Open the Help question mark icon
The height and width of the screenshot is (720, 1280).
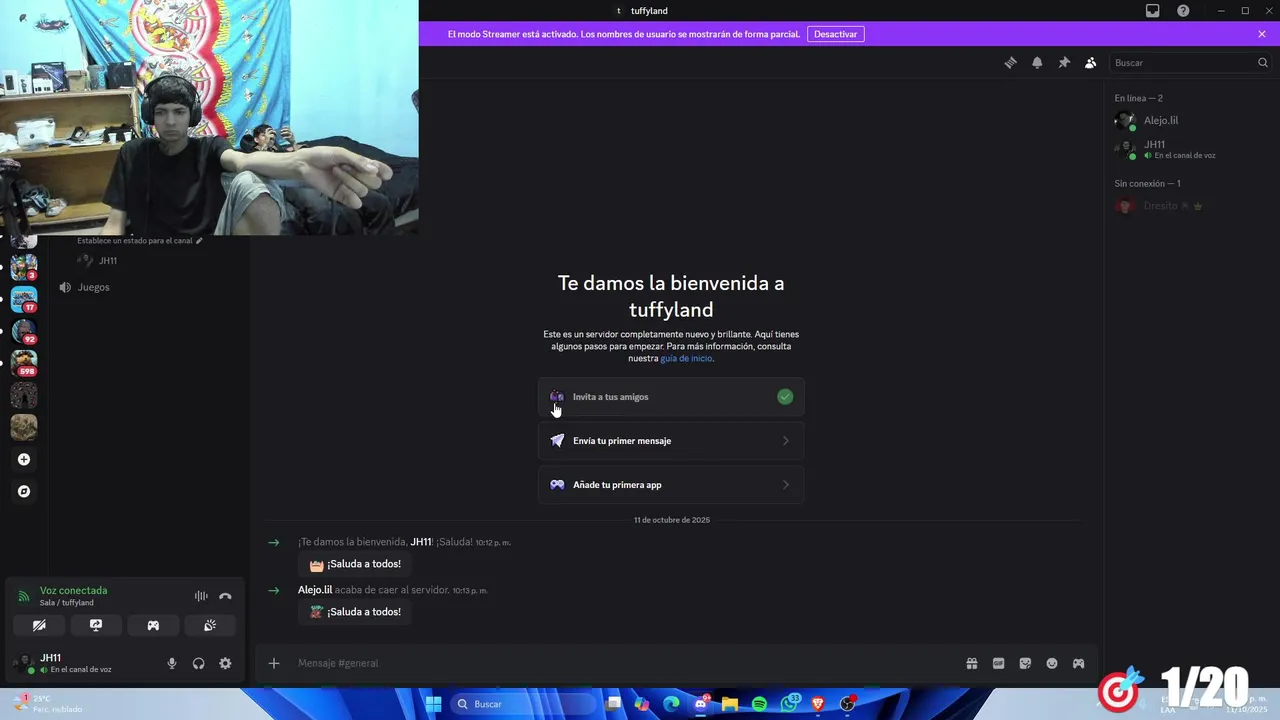(1183, 11)
